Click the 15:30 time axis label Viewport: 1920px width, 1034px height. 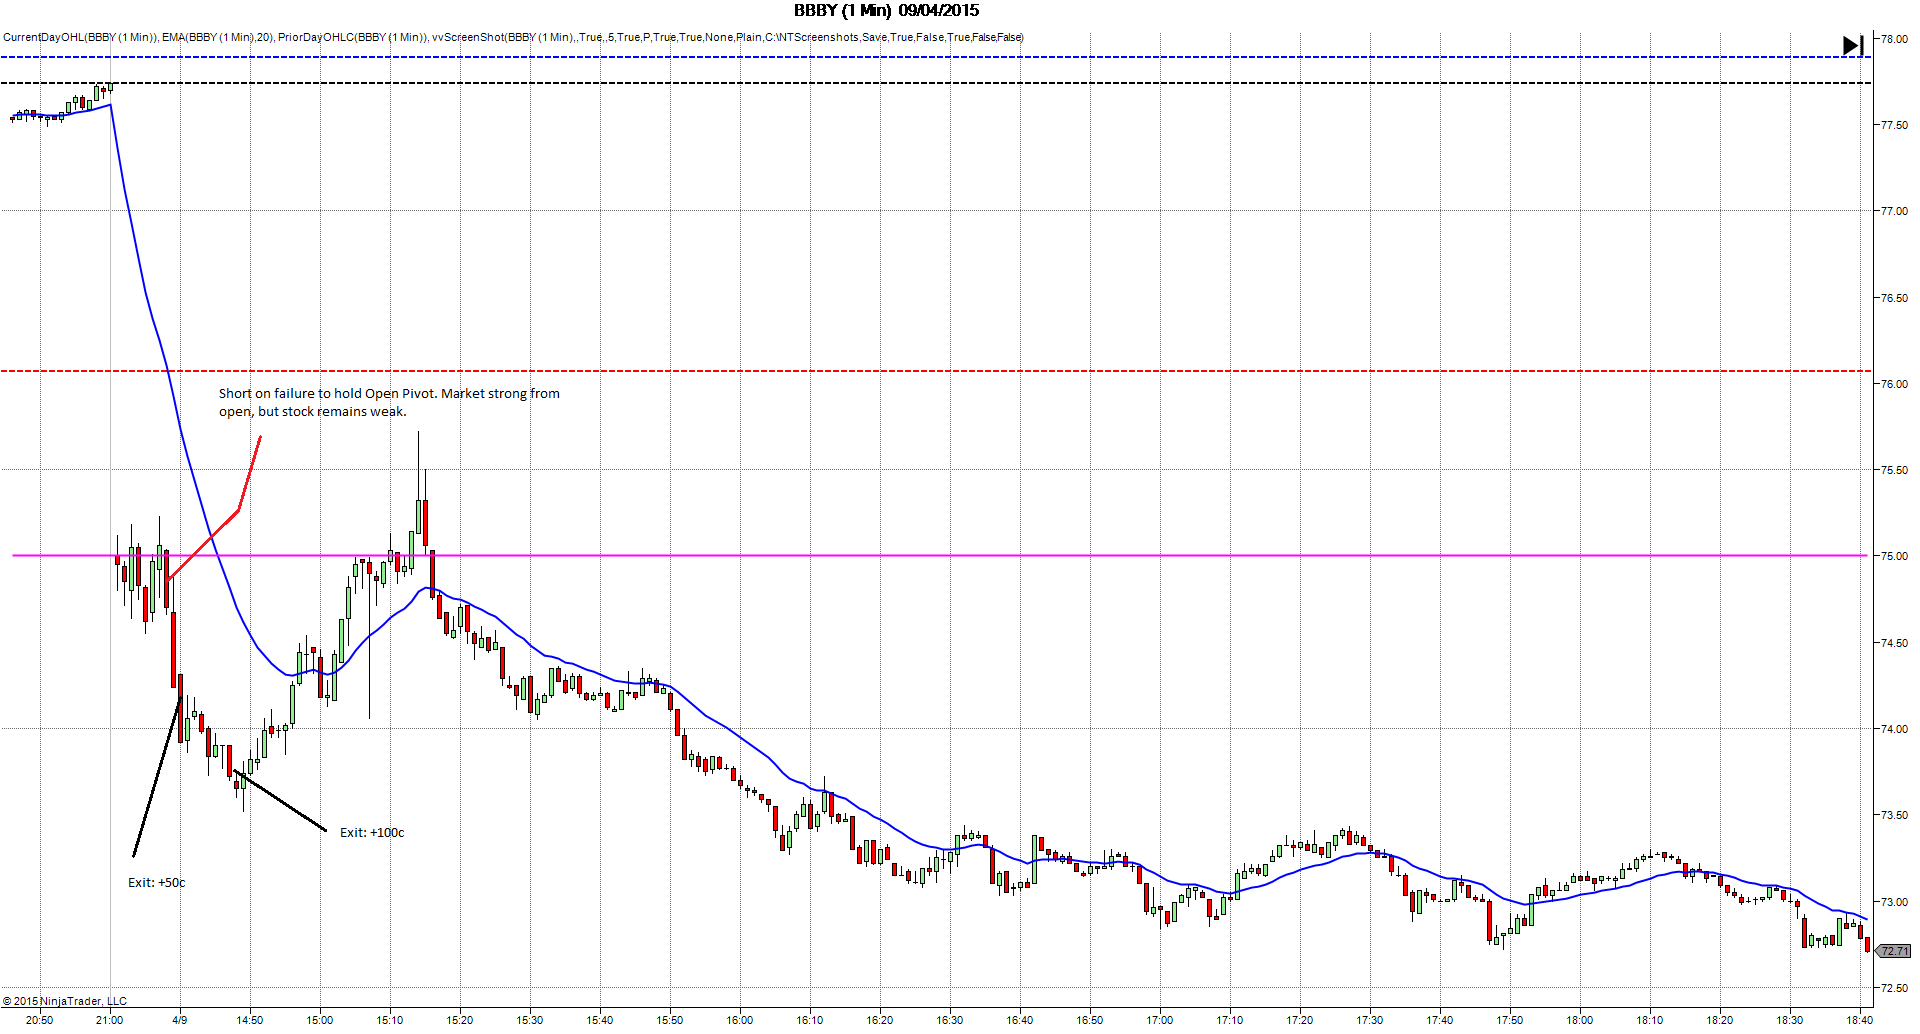530,1020
